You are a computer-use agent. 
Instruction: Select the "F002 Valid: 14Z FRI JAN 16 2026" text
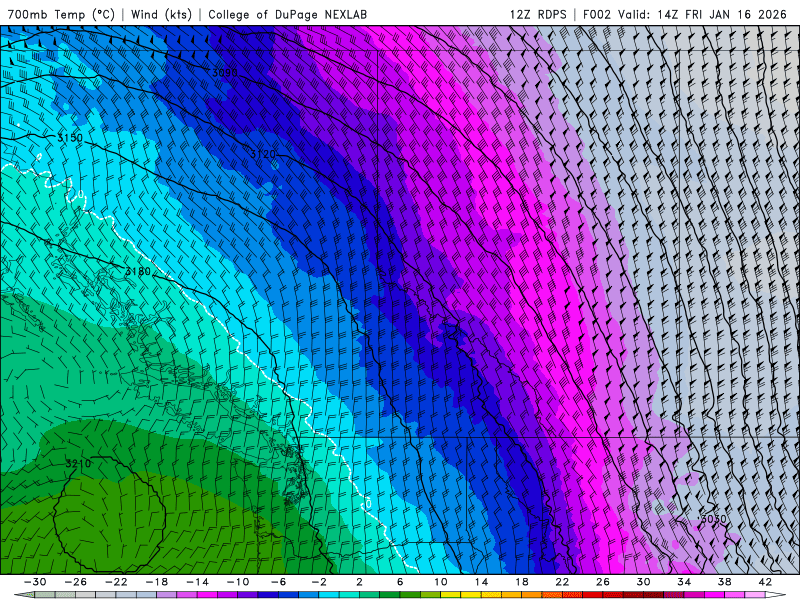click(685, 14)
